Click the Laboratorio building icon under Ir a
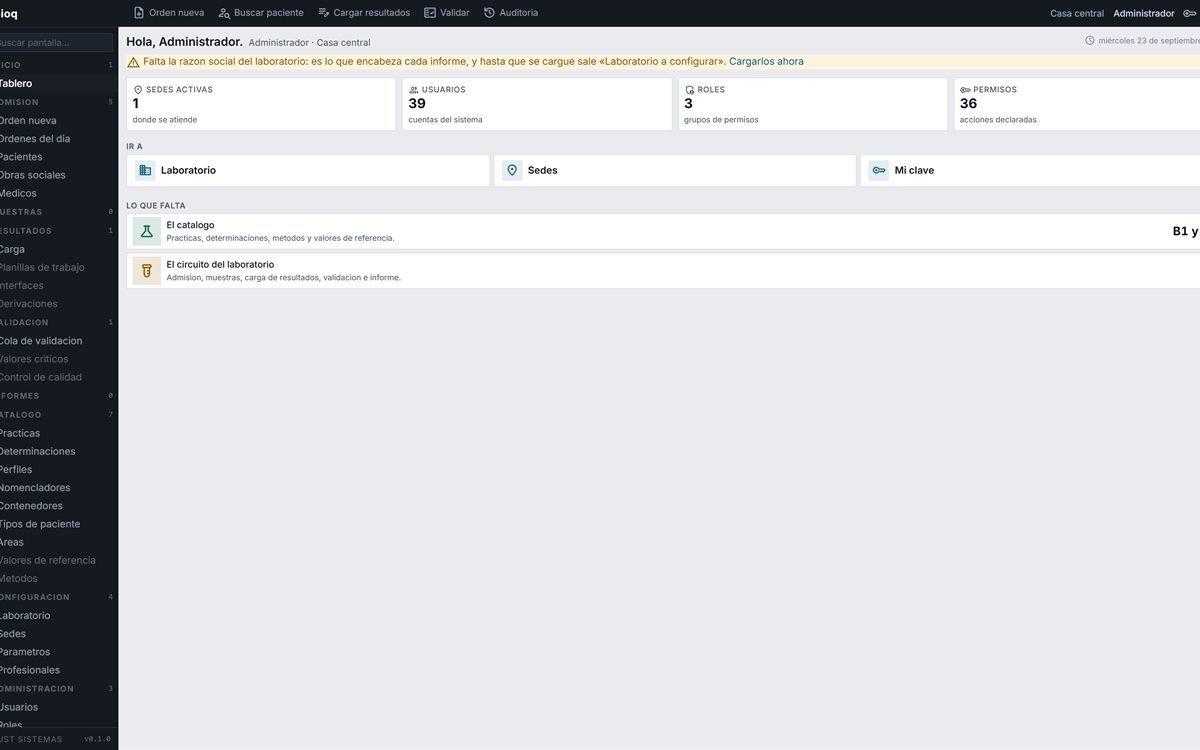Screen dimensions: 1200x750 tap(145, 170)
